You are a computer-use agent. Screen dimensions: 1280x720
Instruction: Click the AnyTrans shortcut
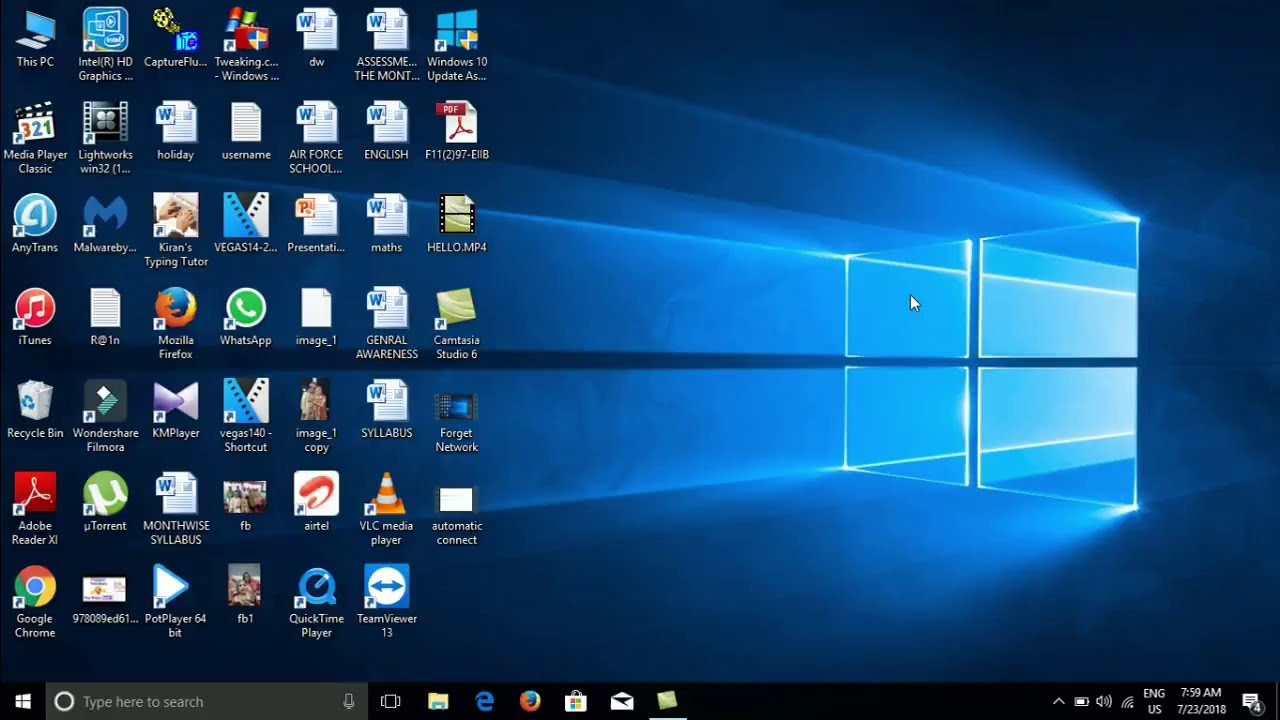point(35,224)
